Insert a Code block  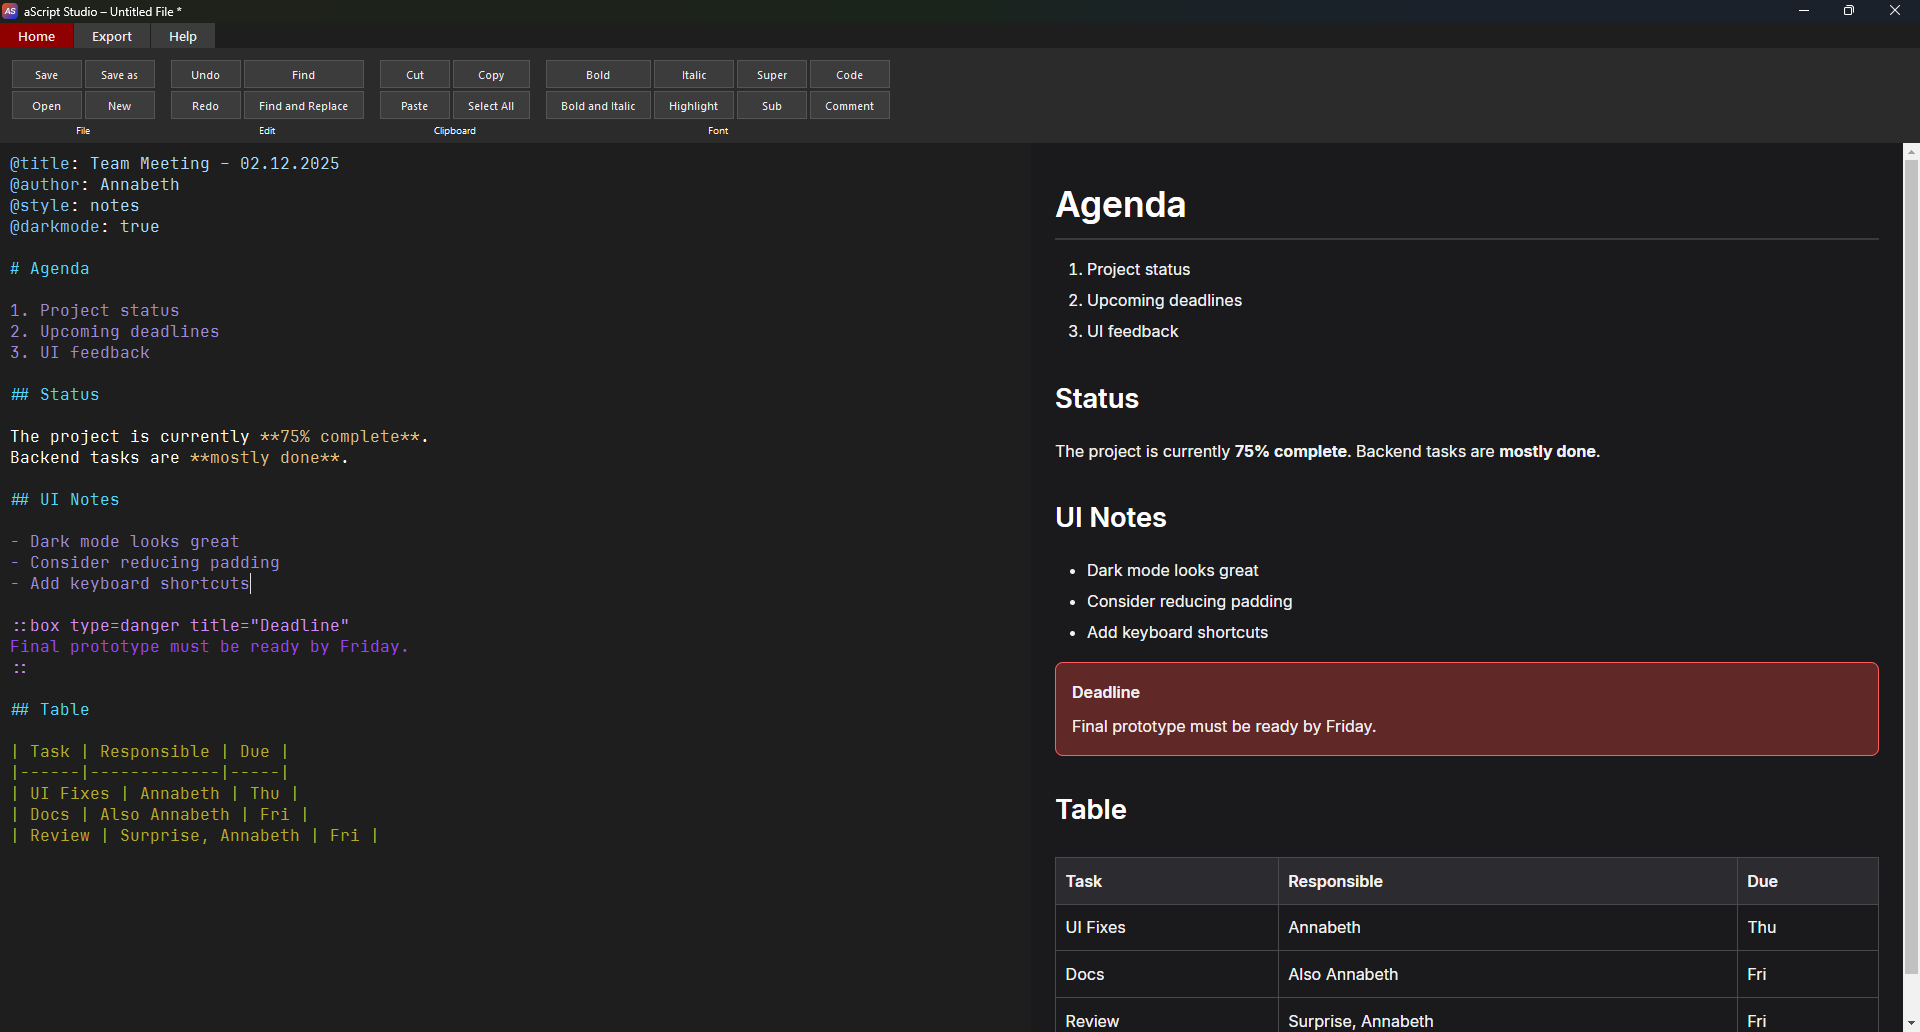tap(848, 74)
